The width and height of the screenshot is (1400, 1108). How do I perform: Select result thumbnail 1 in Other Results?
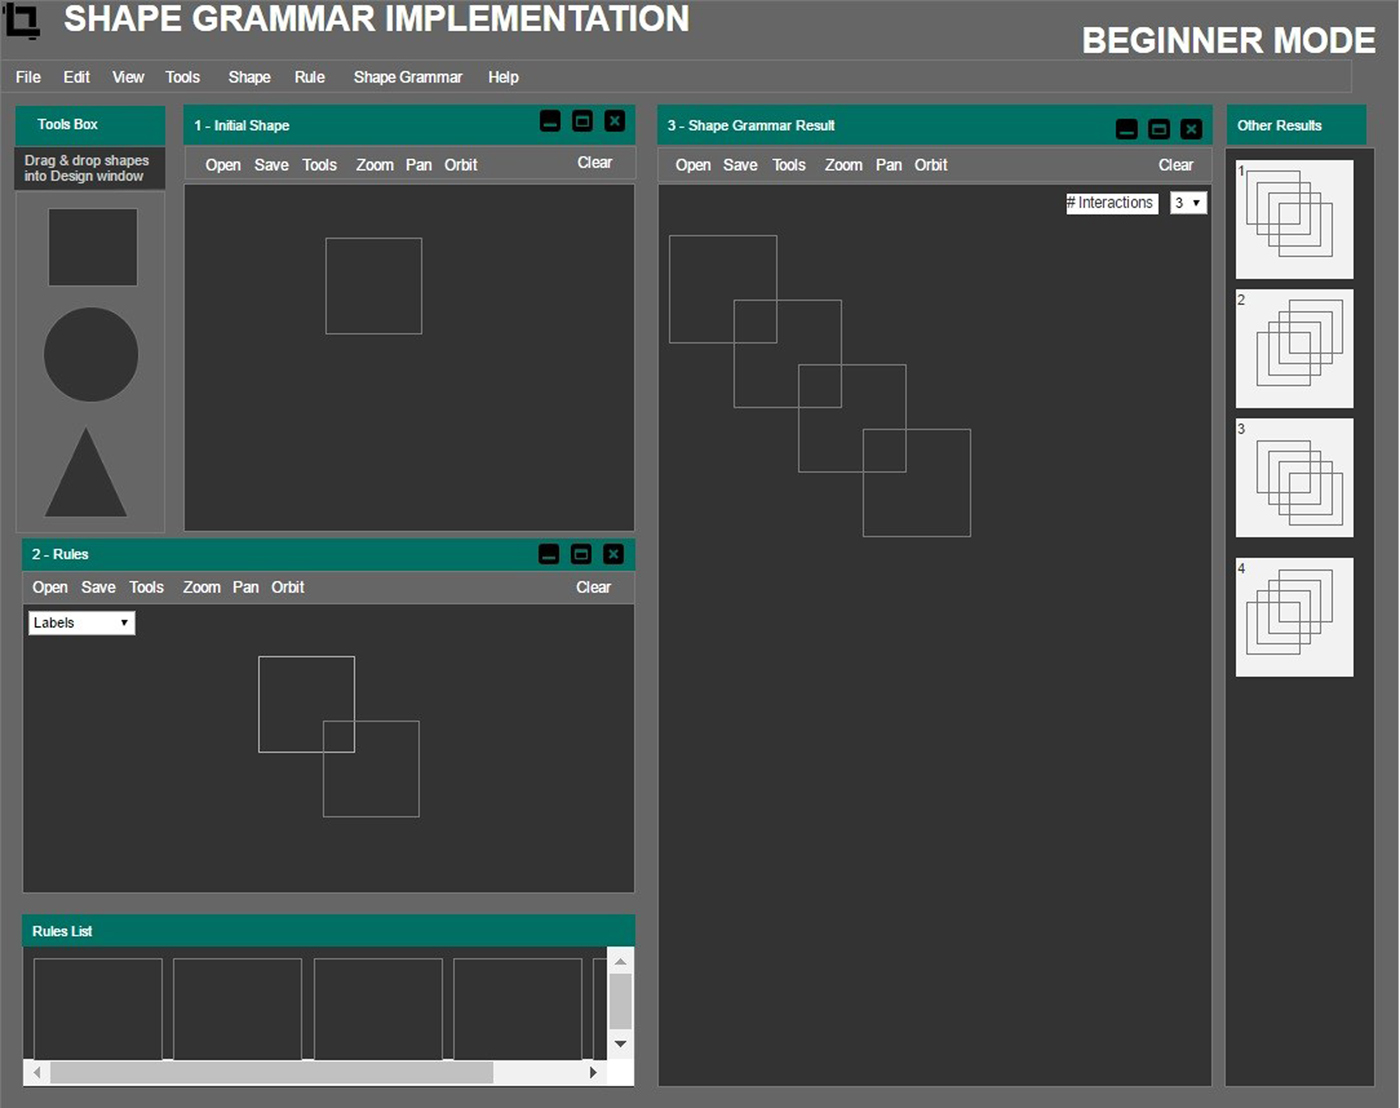1294,218
